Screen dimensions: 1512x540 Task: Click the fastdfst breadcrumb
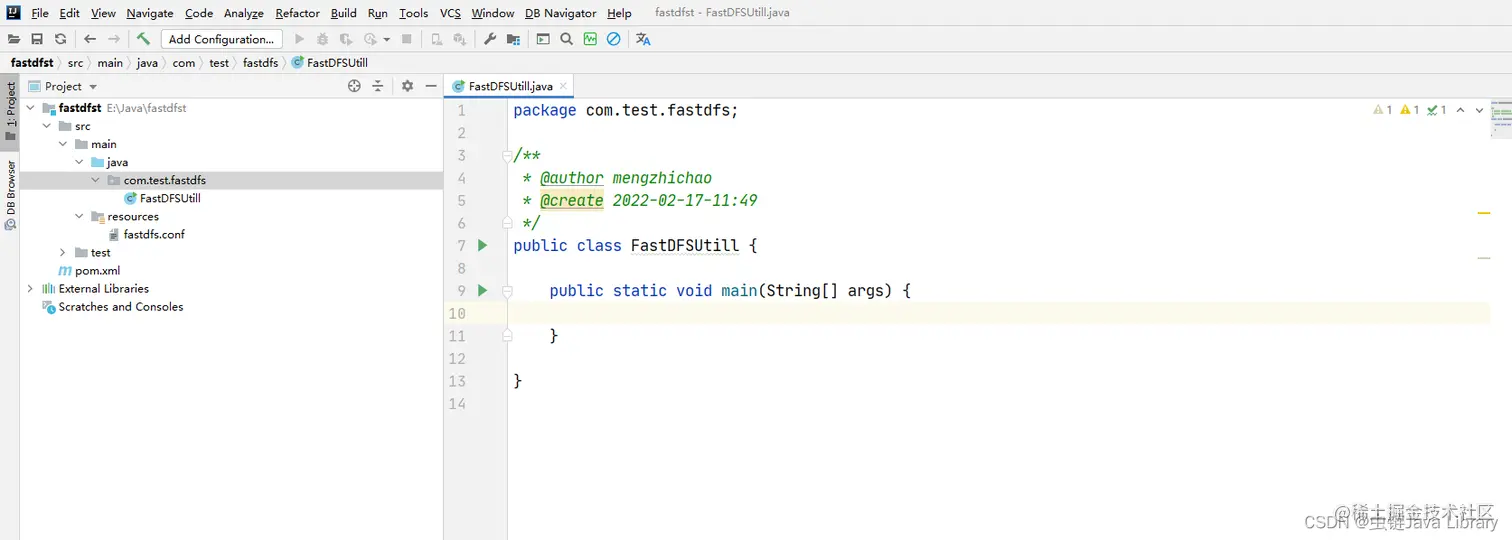point(32,62)
